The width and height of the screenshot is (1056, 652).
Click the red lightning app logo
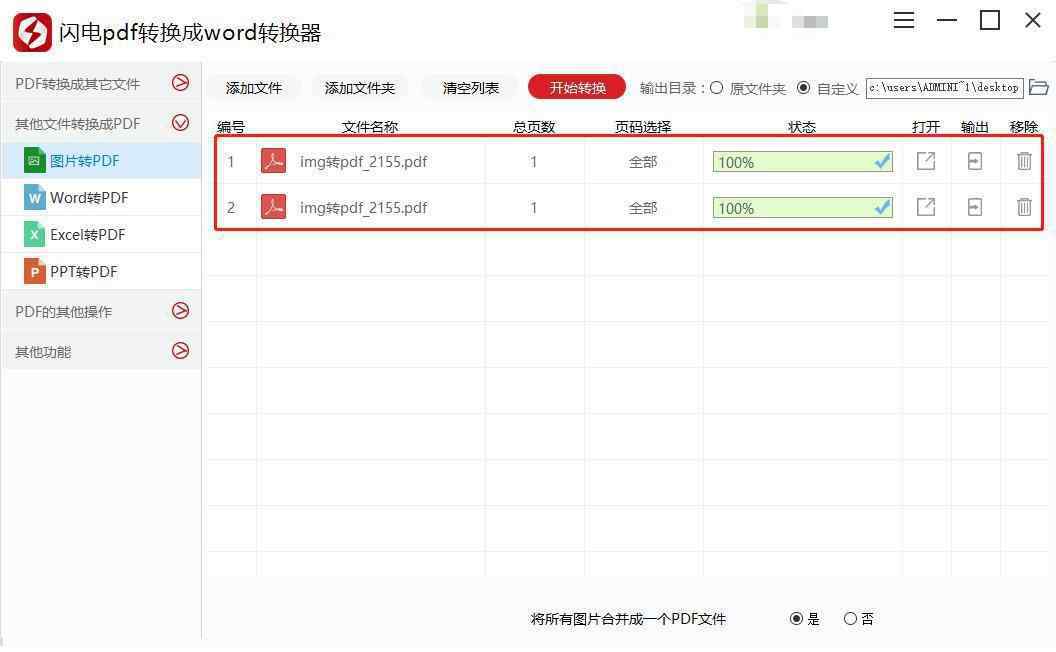32,32
